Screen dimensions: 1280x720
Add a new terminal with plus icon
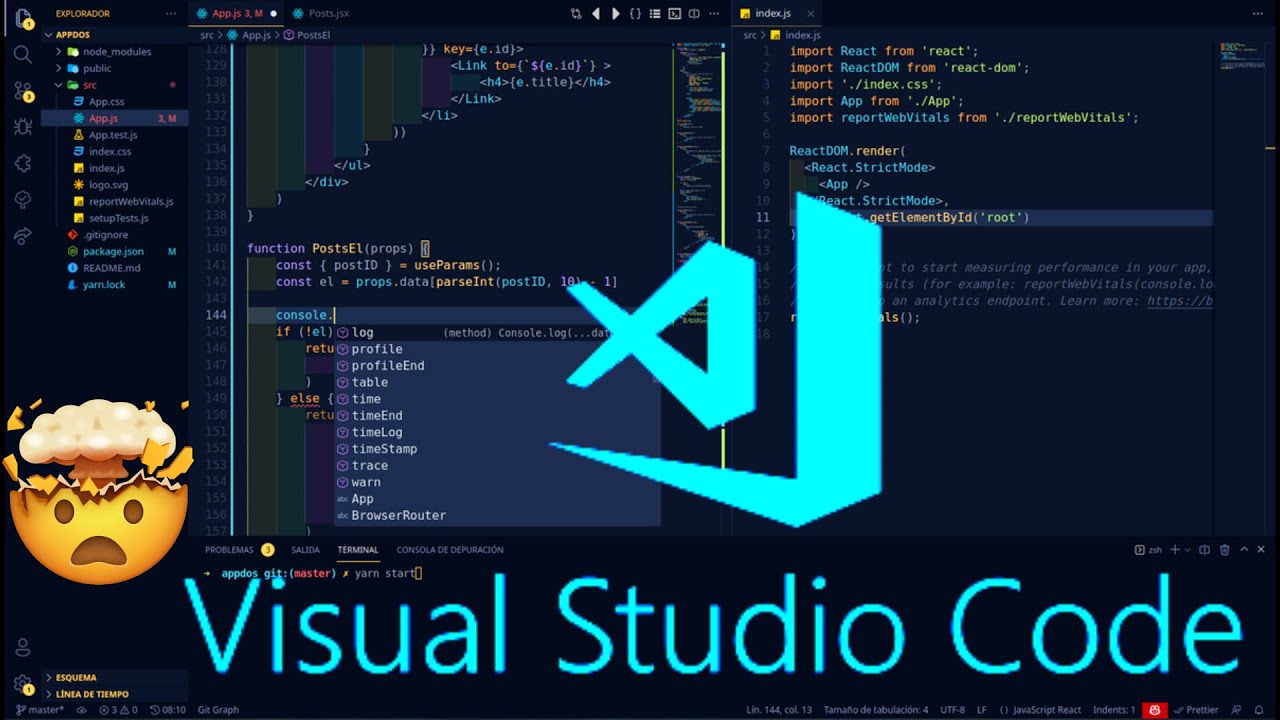[1176, 550]
